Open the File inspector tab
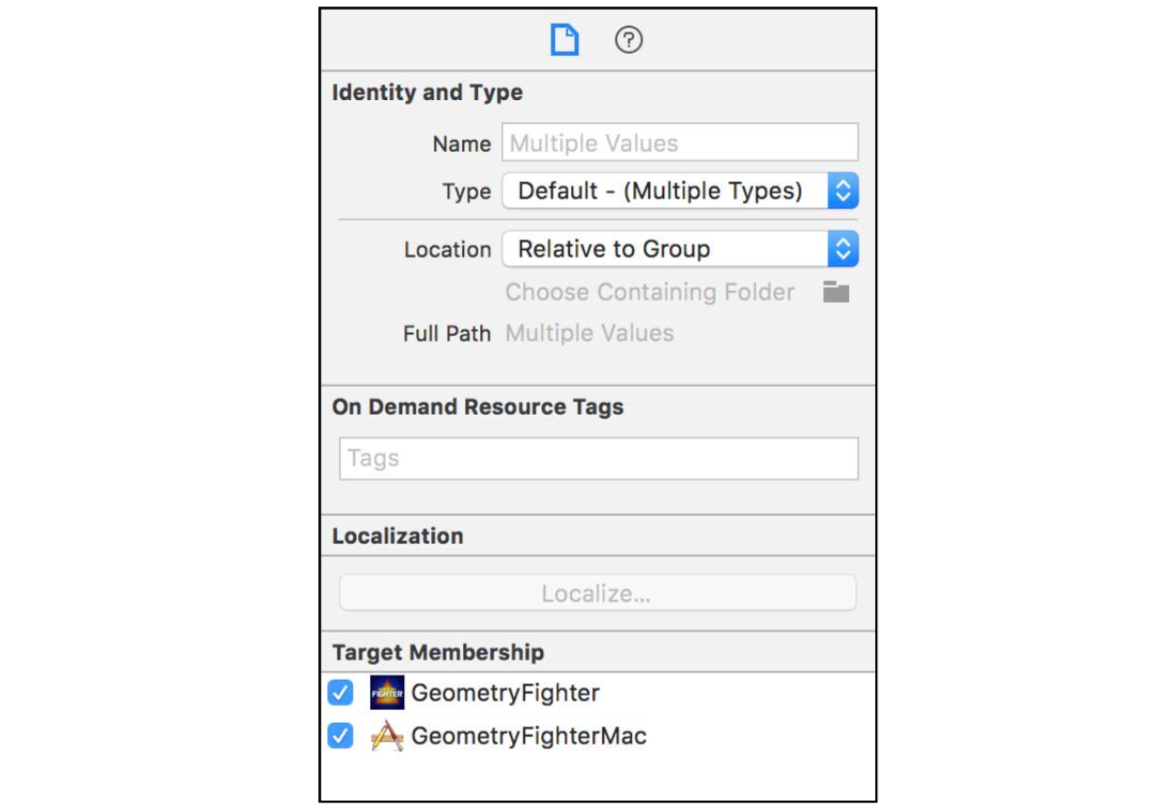This screenshot has width=1154, height=812. coord(565,41)
